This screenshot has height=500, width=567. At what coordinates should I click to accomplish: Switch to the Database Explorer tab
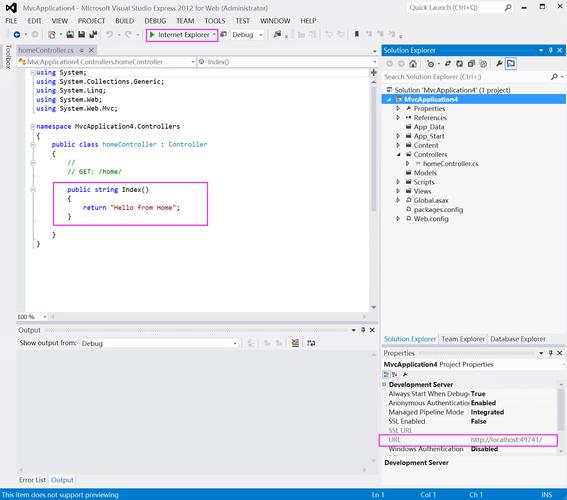tap(517, 339)
